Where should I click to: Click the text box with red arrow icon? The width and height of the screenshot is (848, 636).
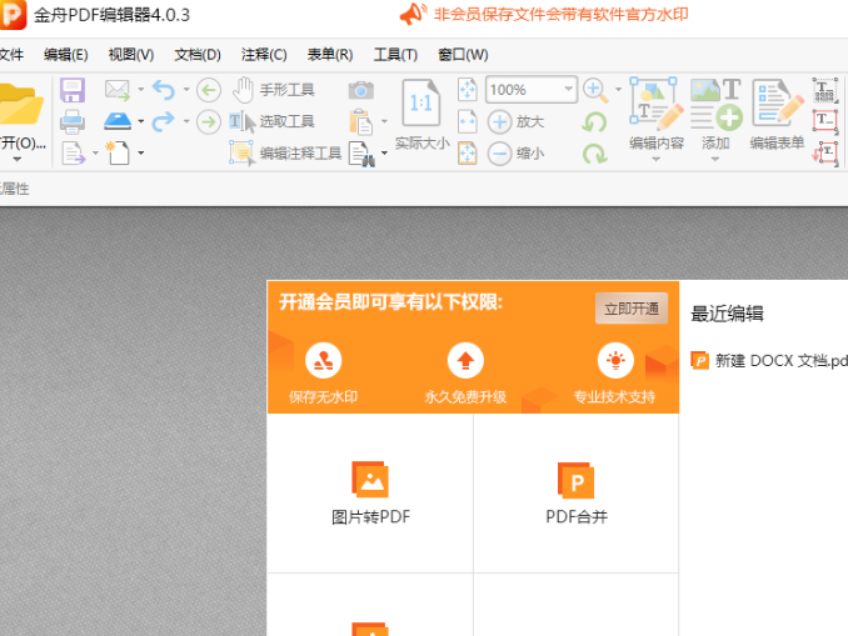pos(825,154)
